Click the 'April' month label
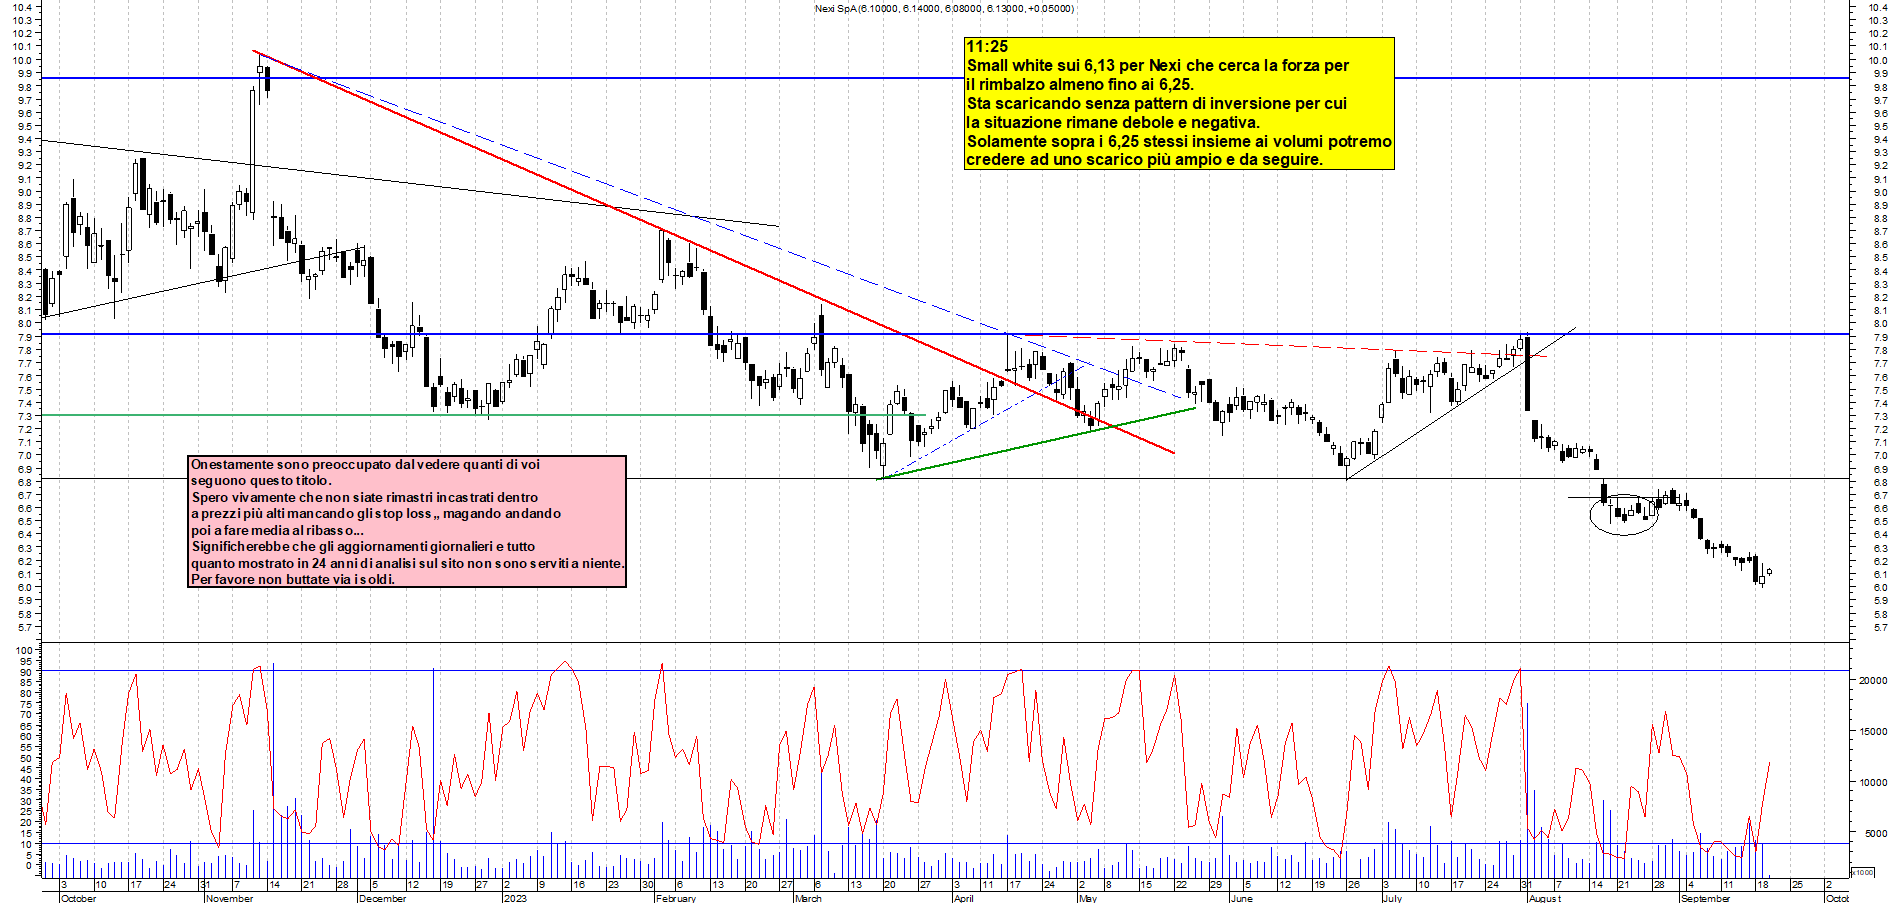Screen dimensions: 1890x903 [x=963, y=898]
